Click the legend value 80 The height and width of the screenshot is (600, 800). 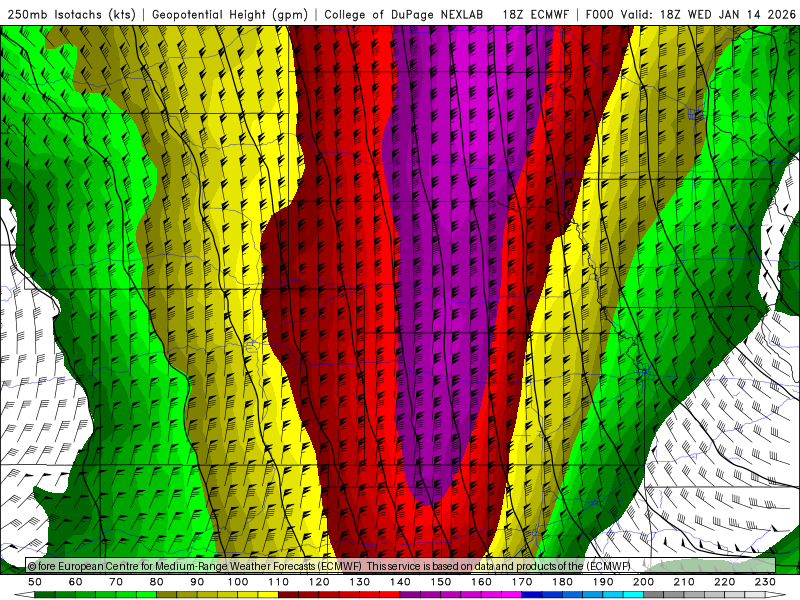coord(156,582)
